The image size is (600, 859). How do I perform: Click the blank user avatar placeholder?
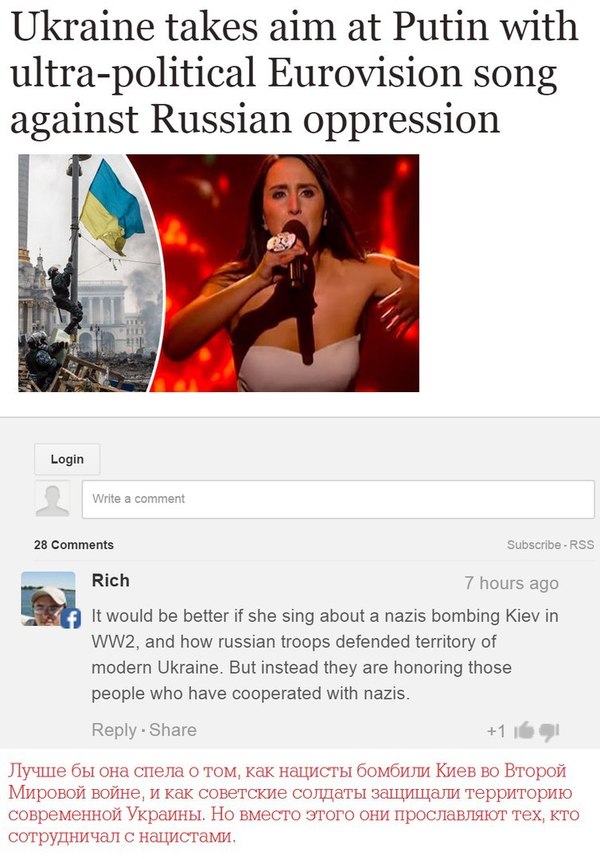(52, 499)
